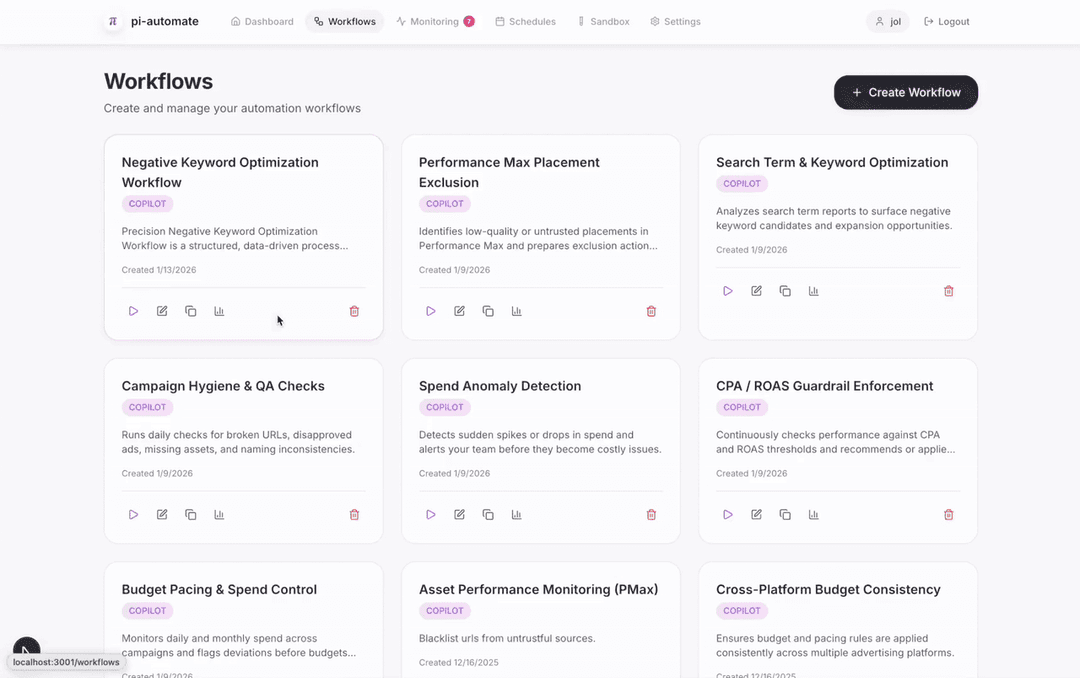The width and height of the screenshot is (1080, 678).
Task: Run the Negative Keyword Optimization Workflow
Action: point(133,311)
